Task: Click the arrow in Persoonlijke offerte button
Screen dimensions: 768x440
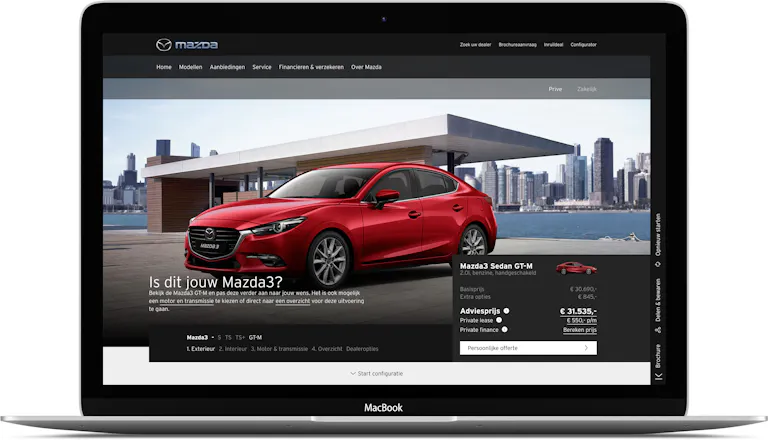Action: coord(586,348)
